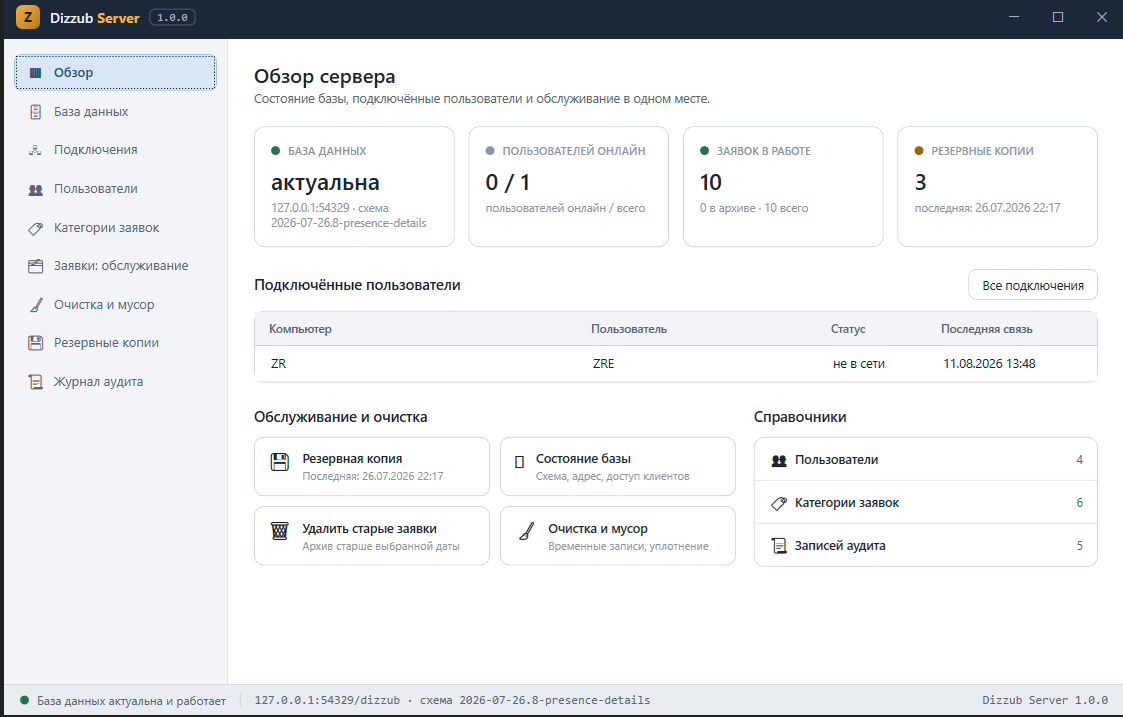Click the БАЗА ДАННЫХ summary card
Viewport: 1123px width, 717px height.
354,187
